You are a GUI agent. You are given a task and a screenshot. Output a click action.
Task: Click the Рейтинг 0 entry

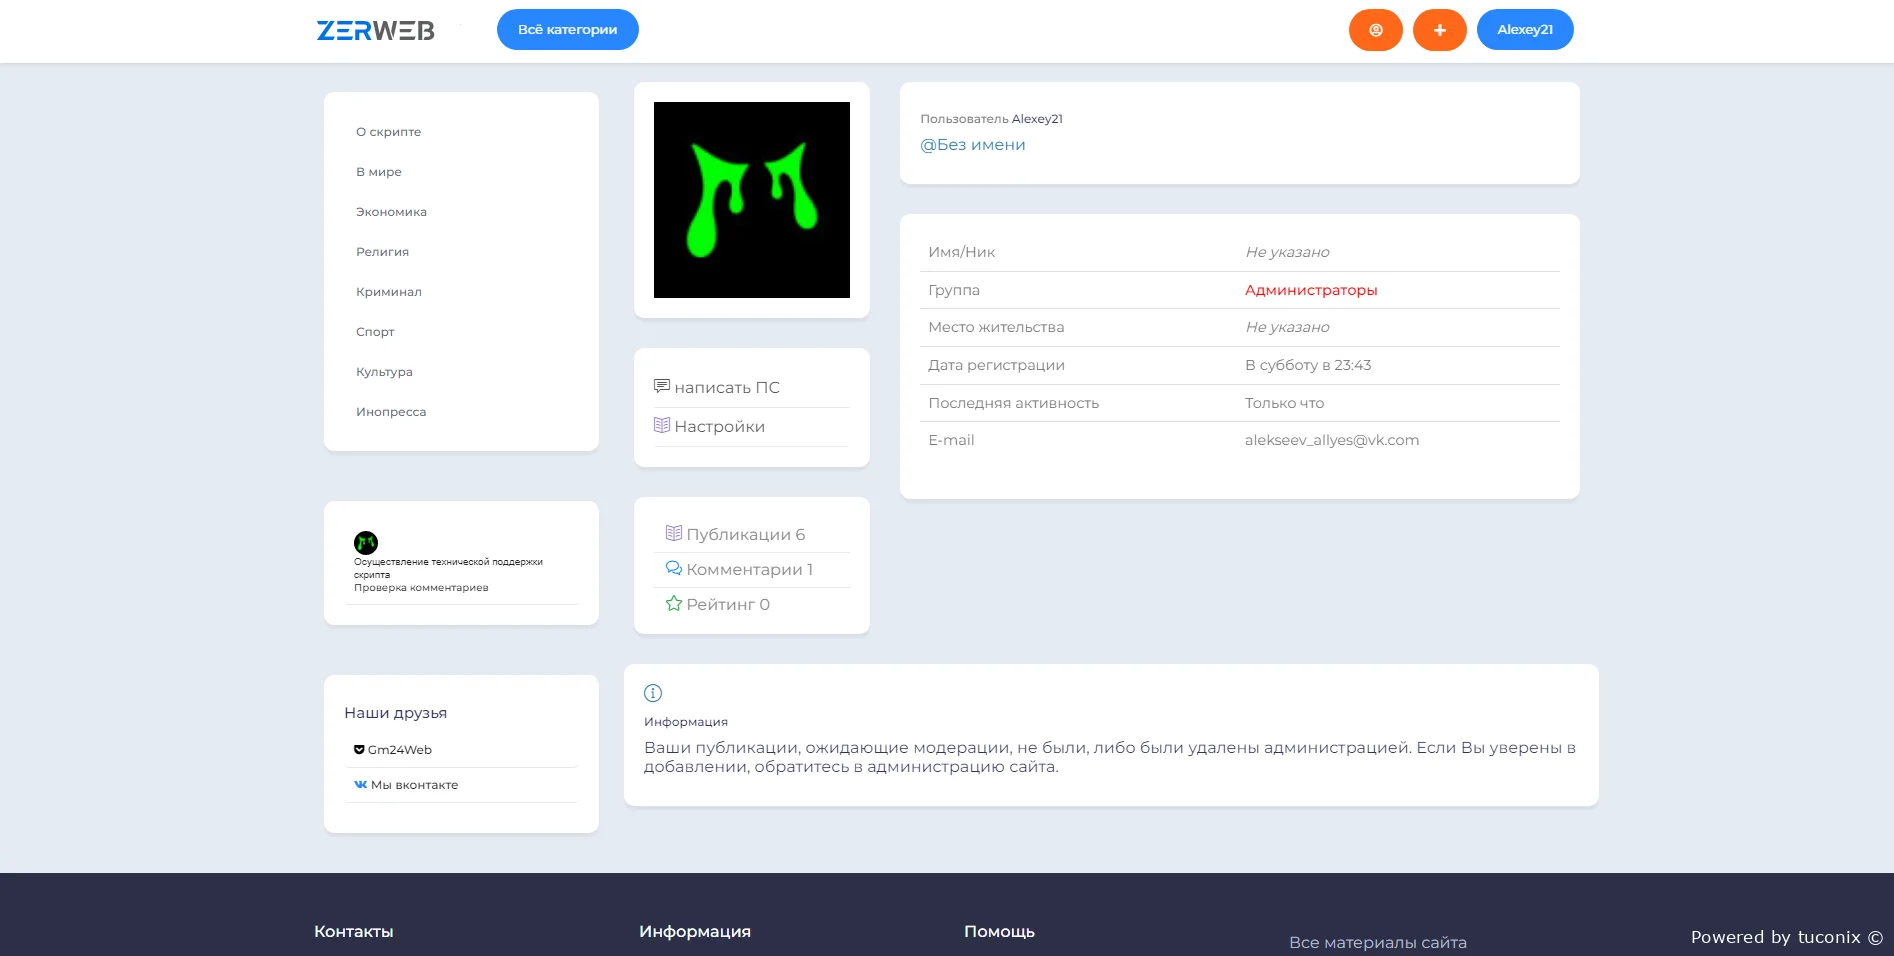(728, 605)
